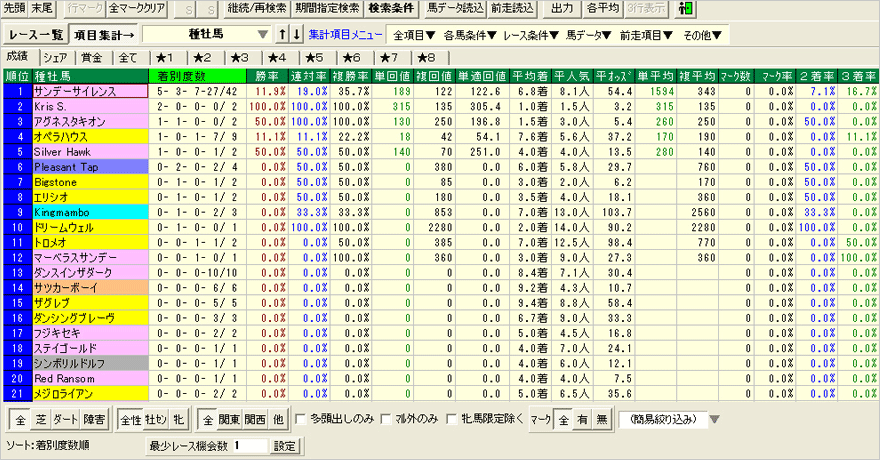This screenshot has height=460, width=880.
Task: Select row Pleasant Tap
Action: (x=90, y=167)
